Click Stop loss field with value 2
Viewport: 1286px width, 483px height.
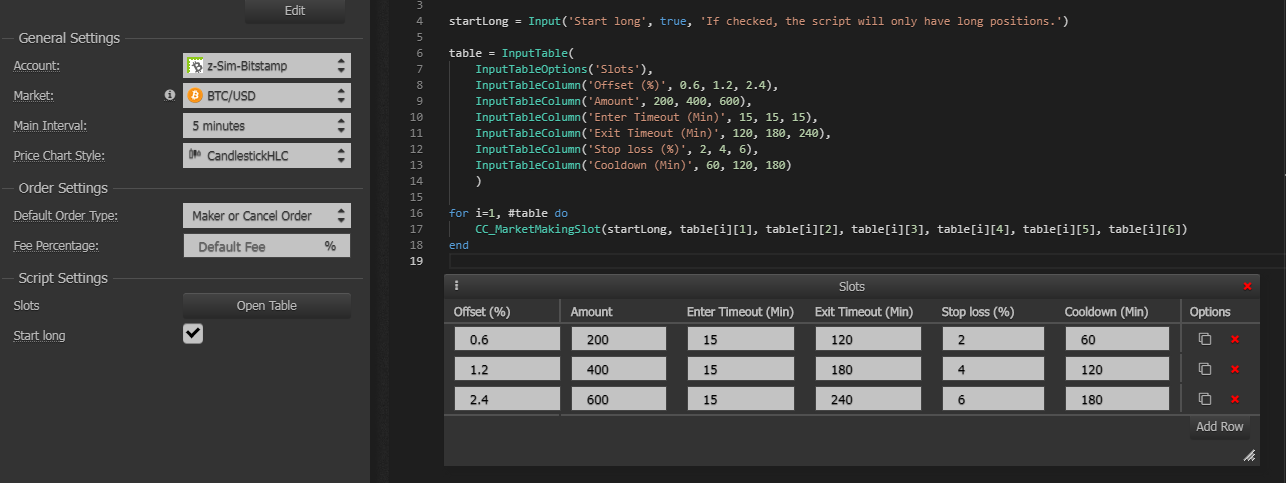tap(993, 339)
